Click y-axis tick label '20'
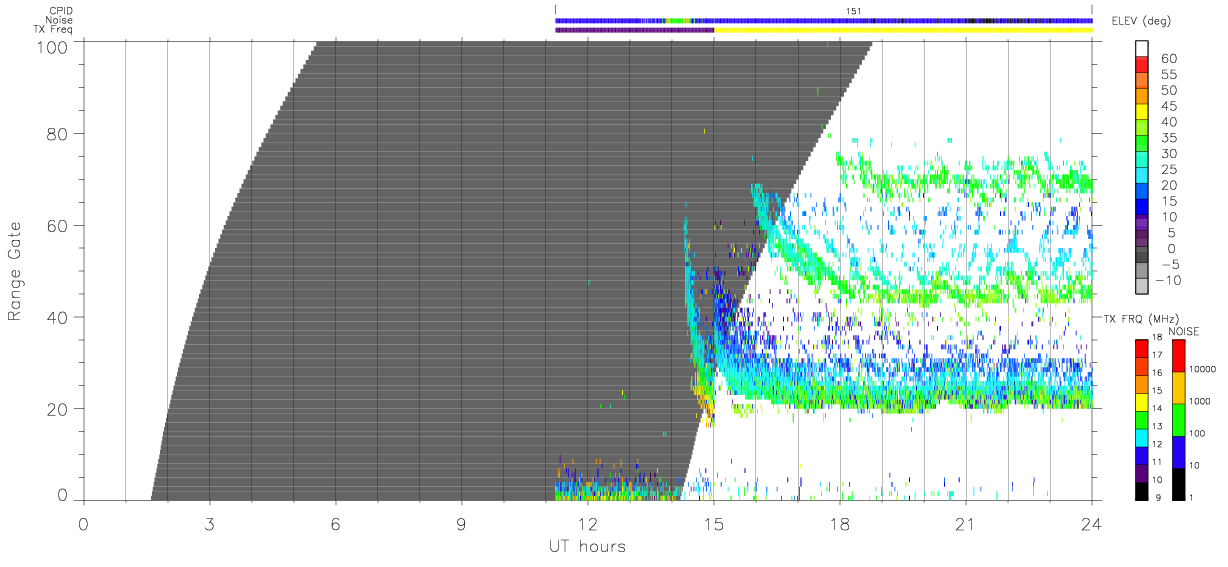The image size is (1228, 567). (59, 409)
